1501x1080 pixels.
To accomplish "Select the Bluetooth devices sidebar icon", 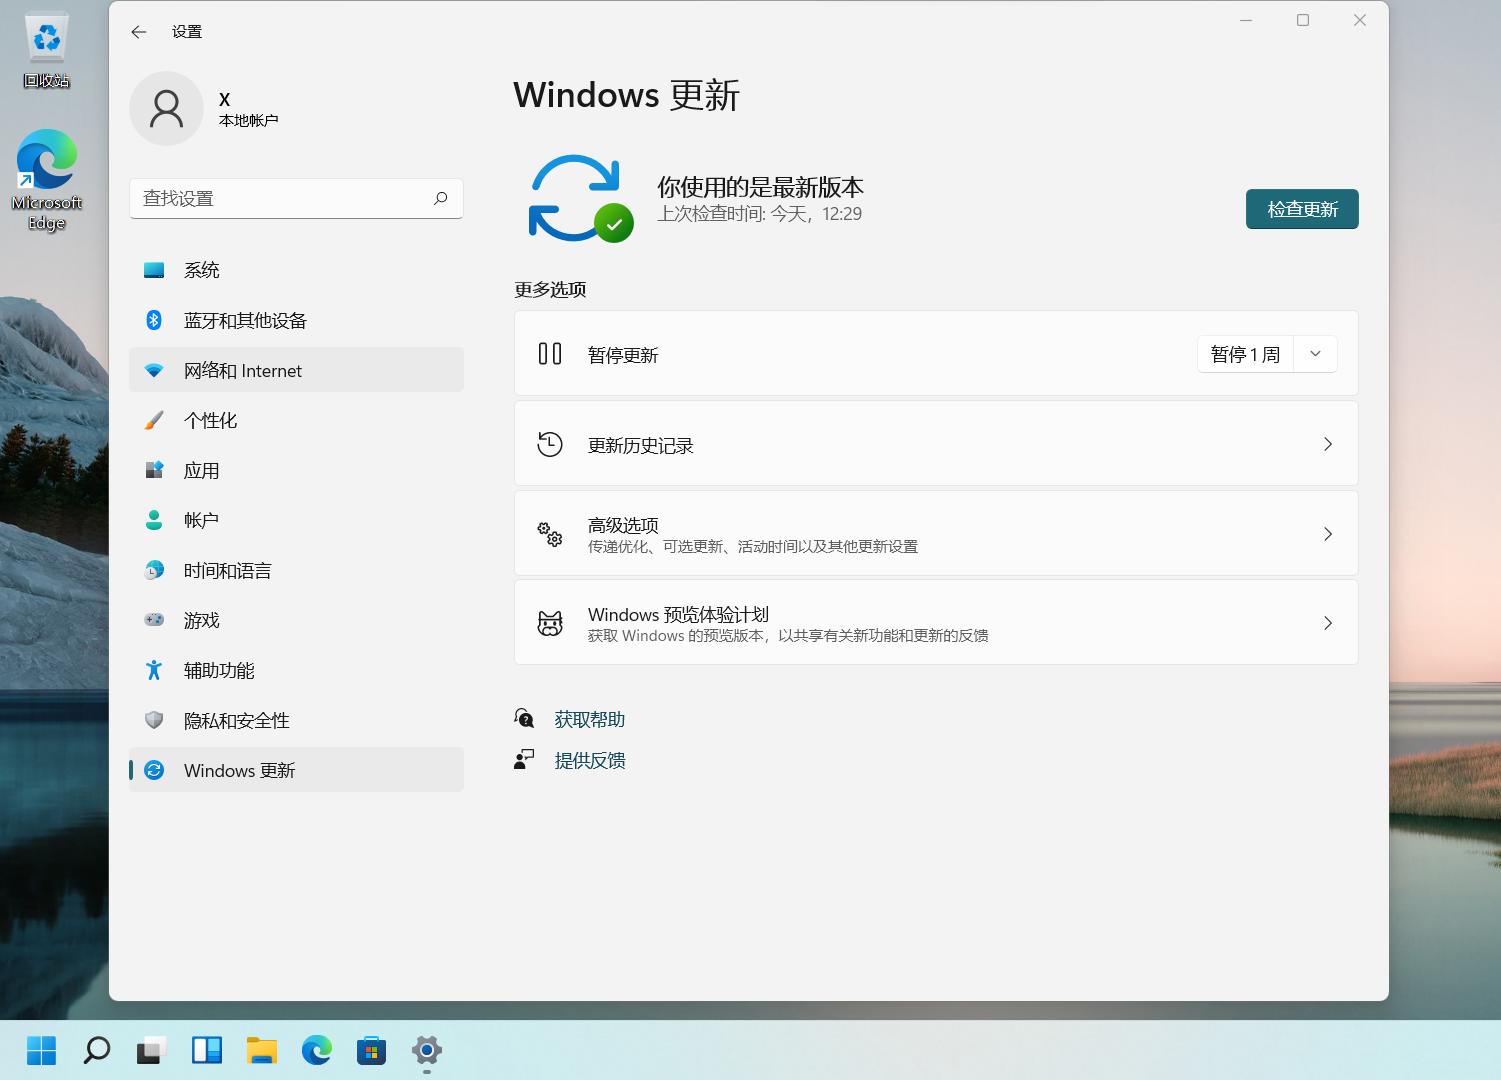I will [x=153, y=320].
